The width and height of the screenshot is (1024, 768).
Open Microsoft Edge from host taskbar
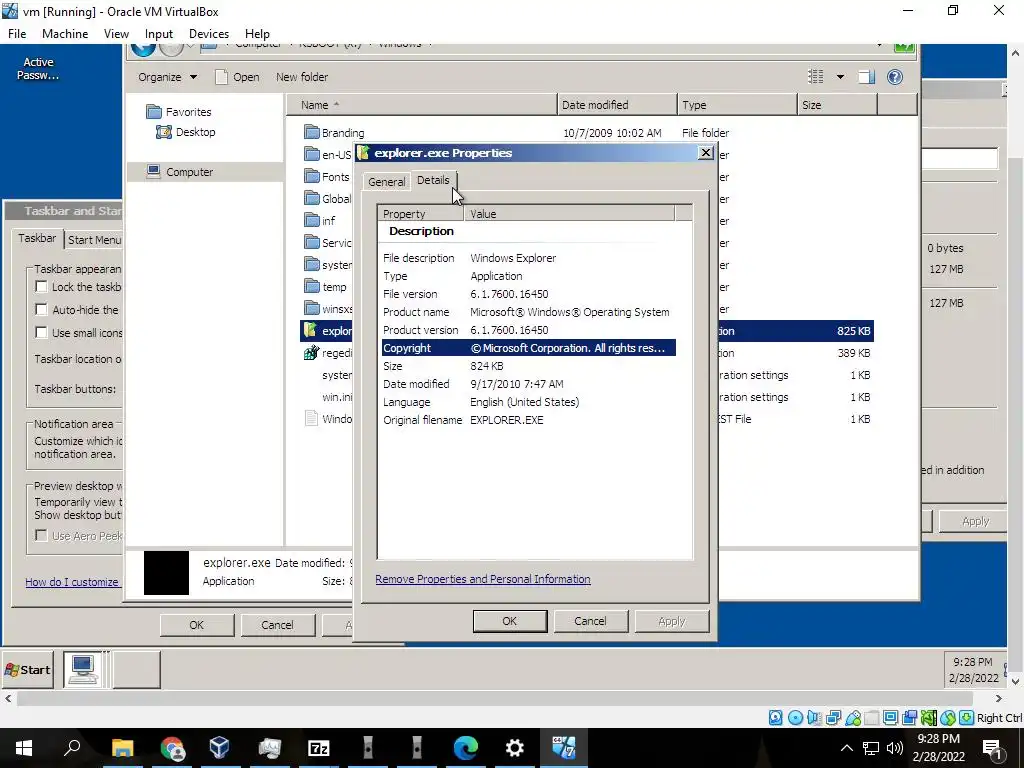[466, 748]
